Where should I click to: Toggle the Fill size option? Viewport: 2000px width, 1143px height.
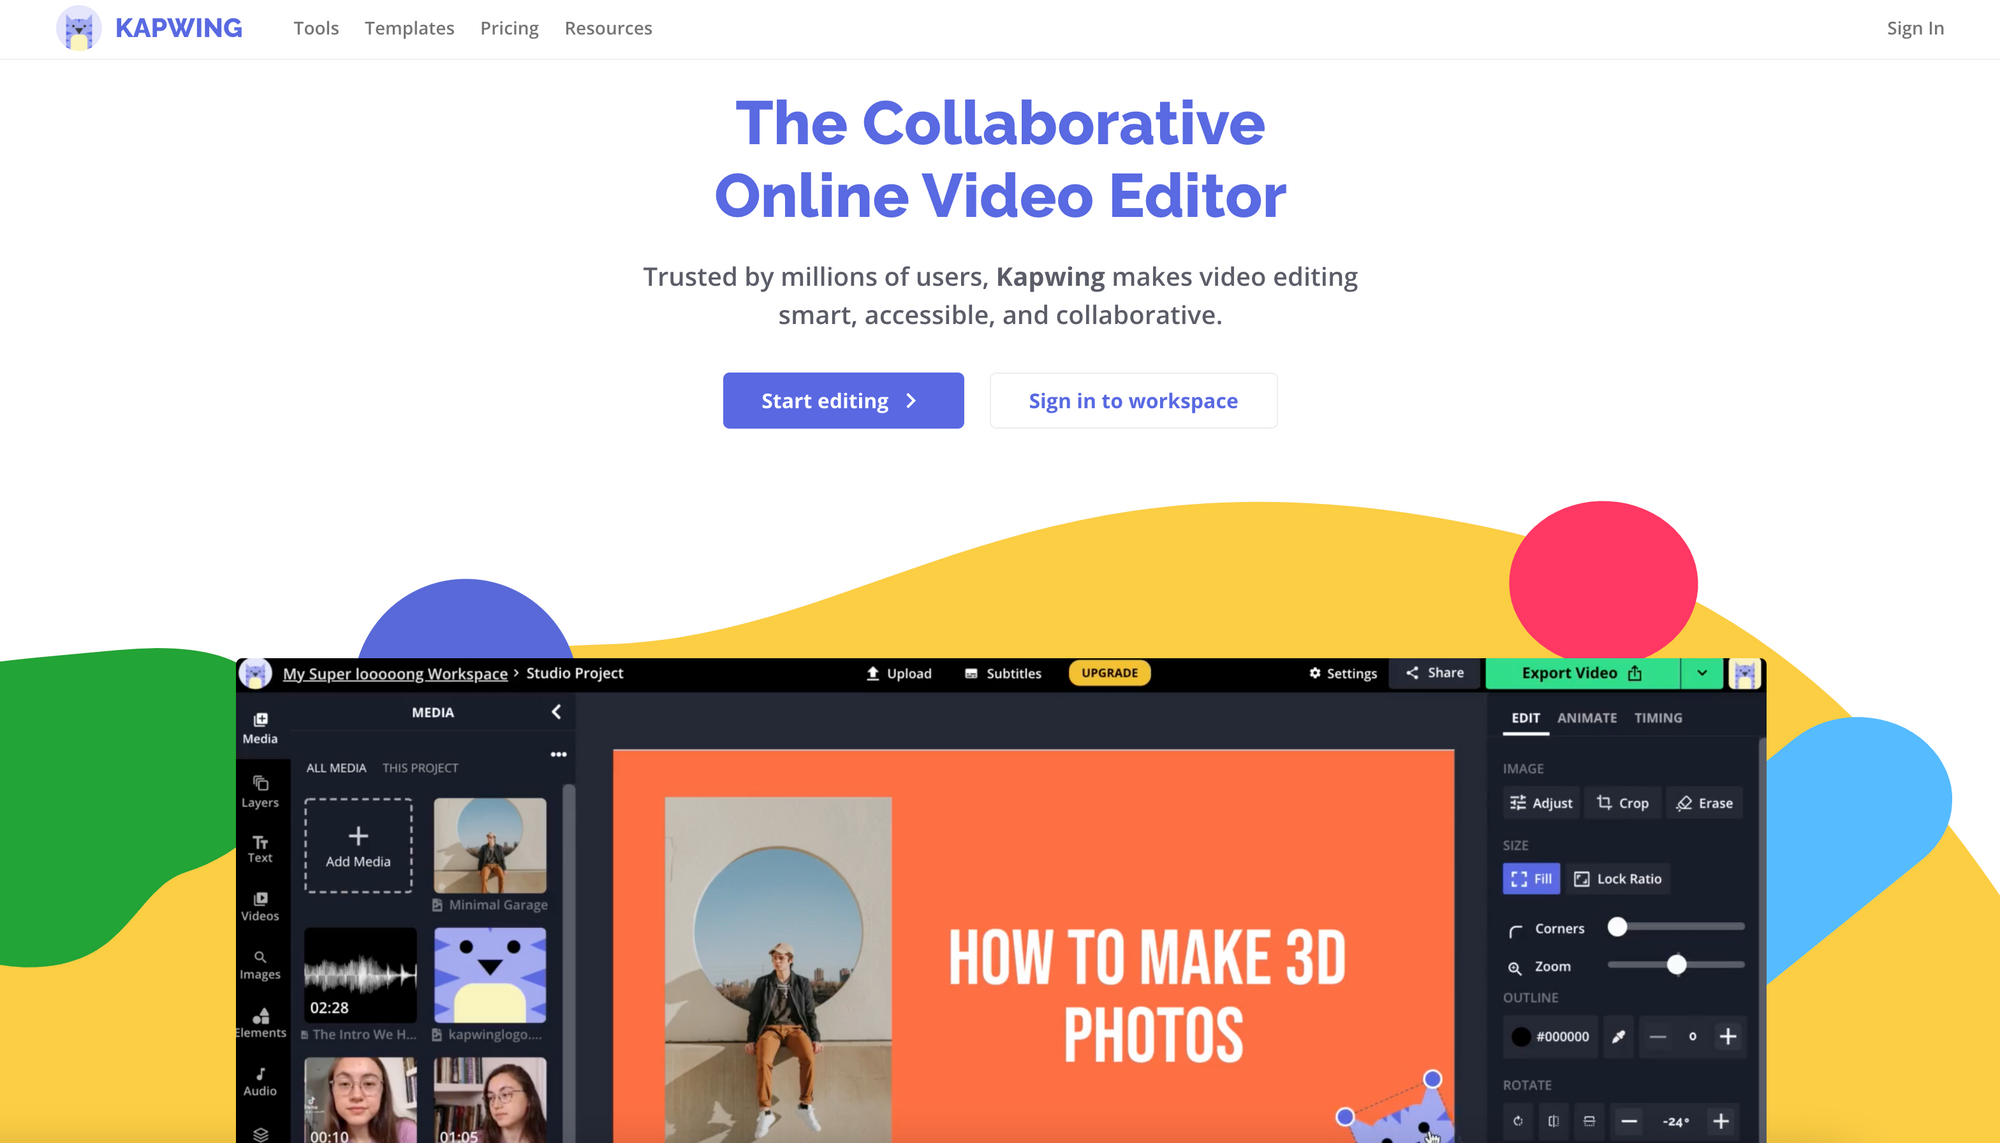tap(1531, 879)
